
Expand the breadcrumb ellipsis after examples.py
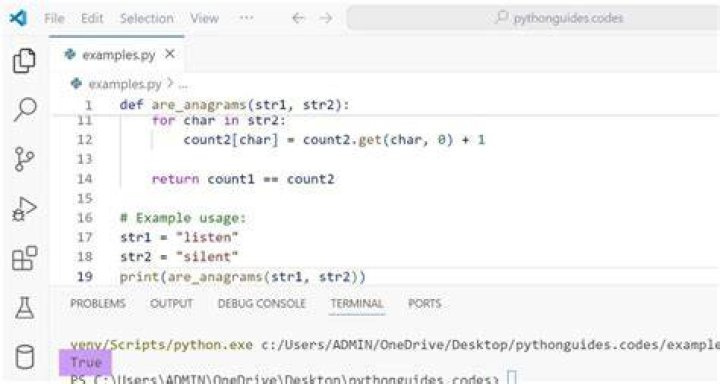(183, 85)
